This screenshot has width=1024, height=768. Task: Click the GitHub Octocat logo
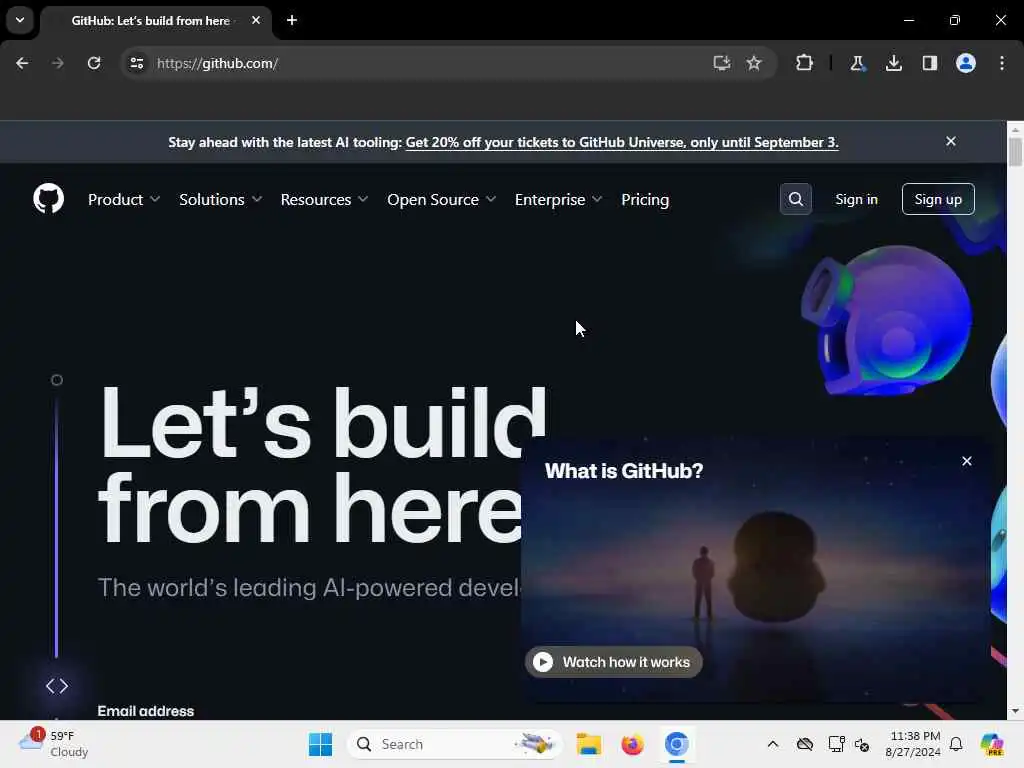pos(48,199)
